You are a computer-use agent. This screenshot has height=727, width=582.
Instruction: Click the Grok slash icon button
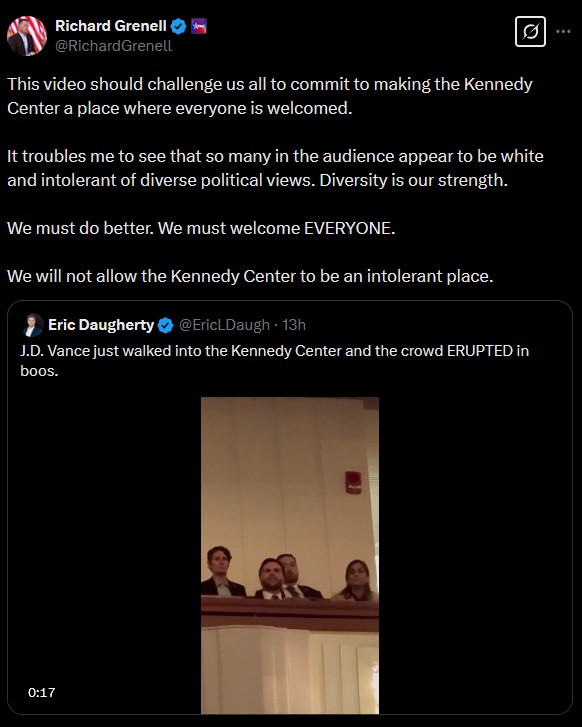[x=530, y=32]
